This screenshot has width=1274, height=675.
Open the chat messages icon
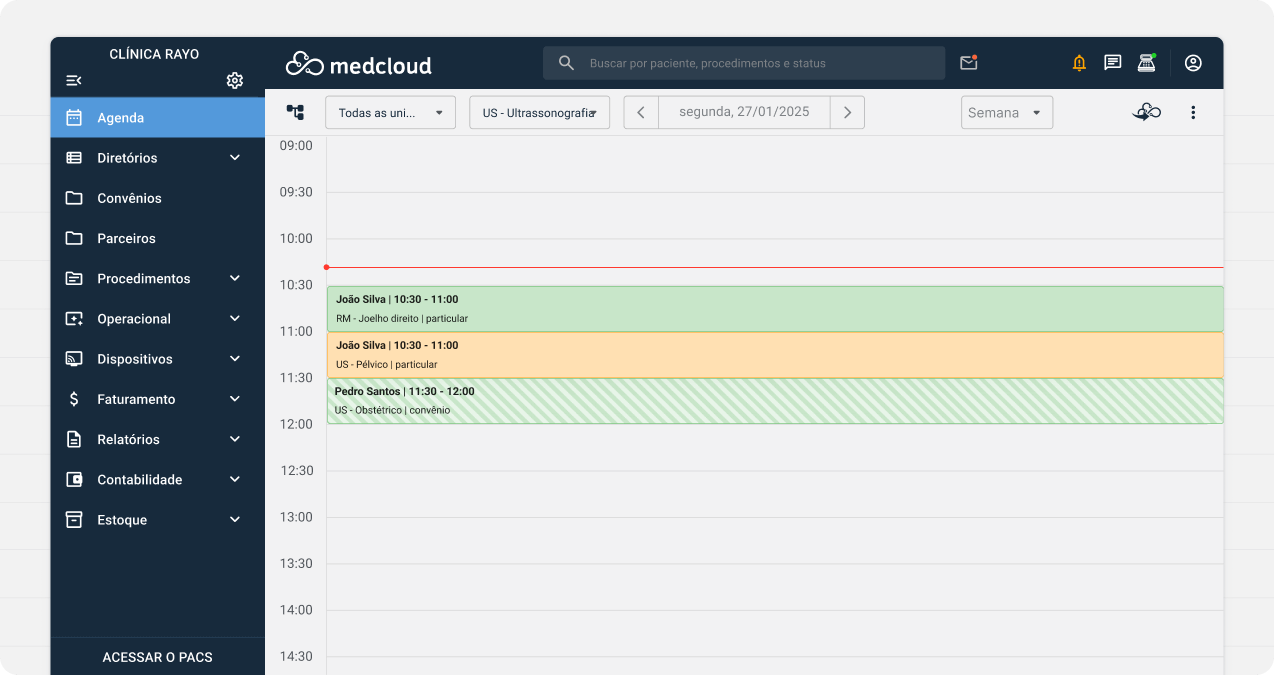[1113, 62]
